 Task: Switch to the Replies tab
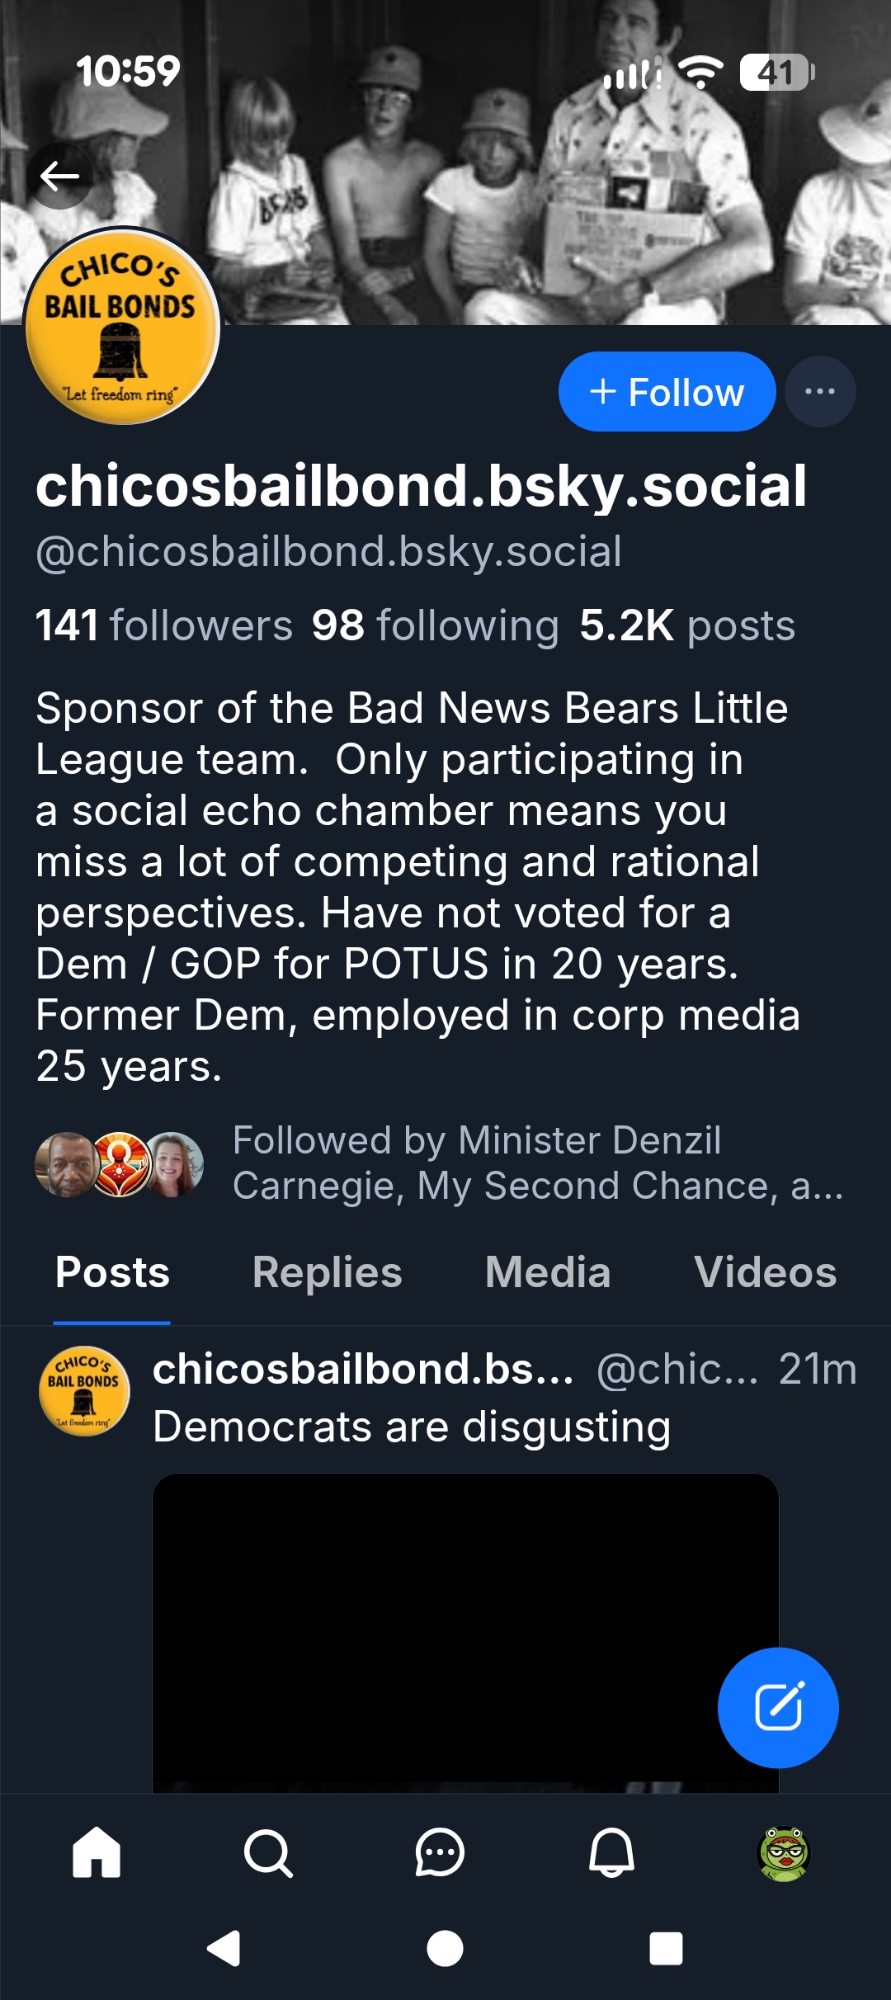pos(327,1273)
